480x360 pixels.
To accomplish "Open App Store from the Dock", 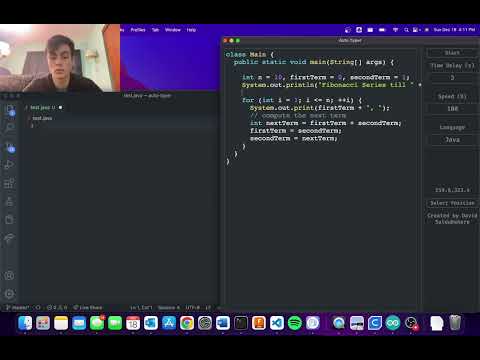I will 169,323.
